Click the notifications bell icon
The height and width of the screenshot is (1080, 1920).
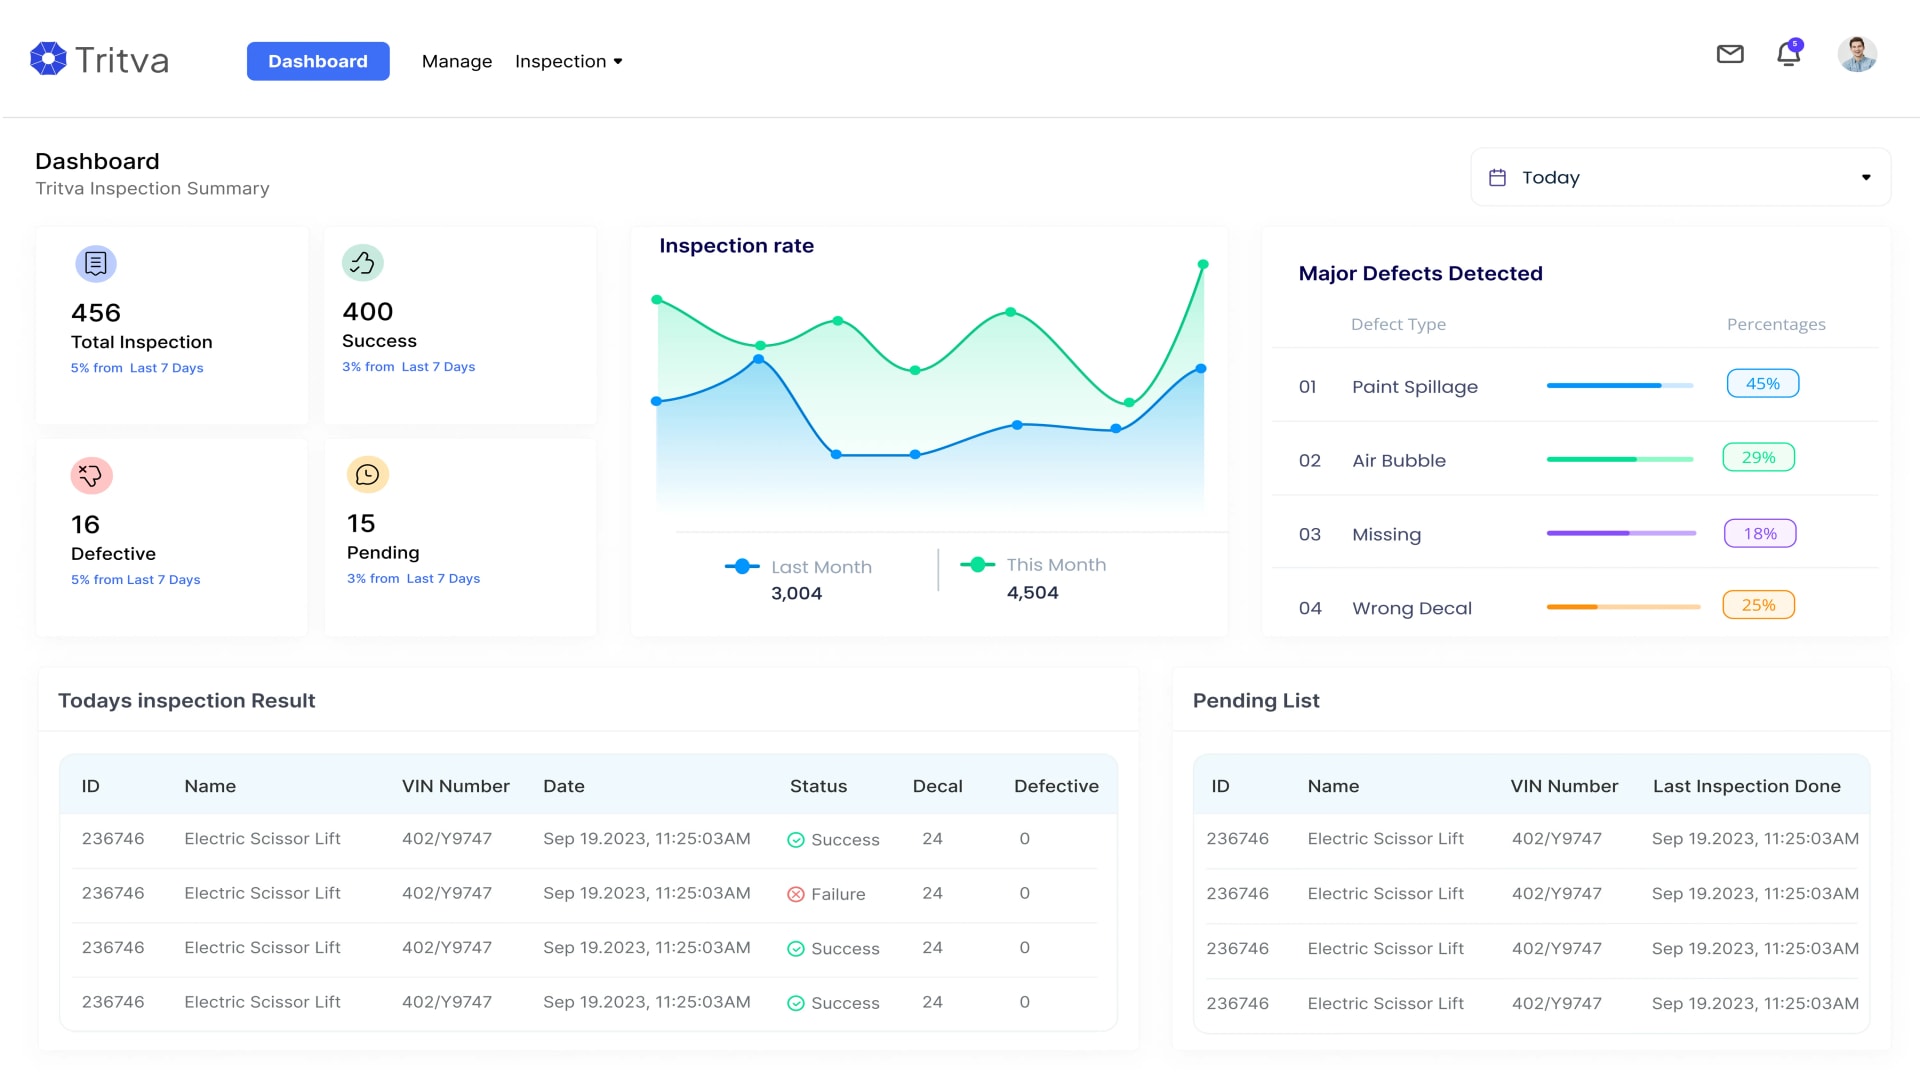[1788, 55]
